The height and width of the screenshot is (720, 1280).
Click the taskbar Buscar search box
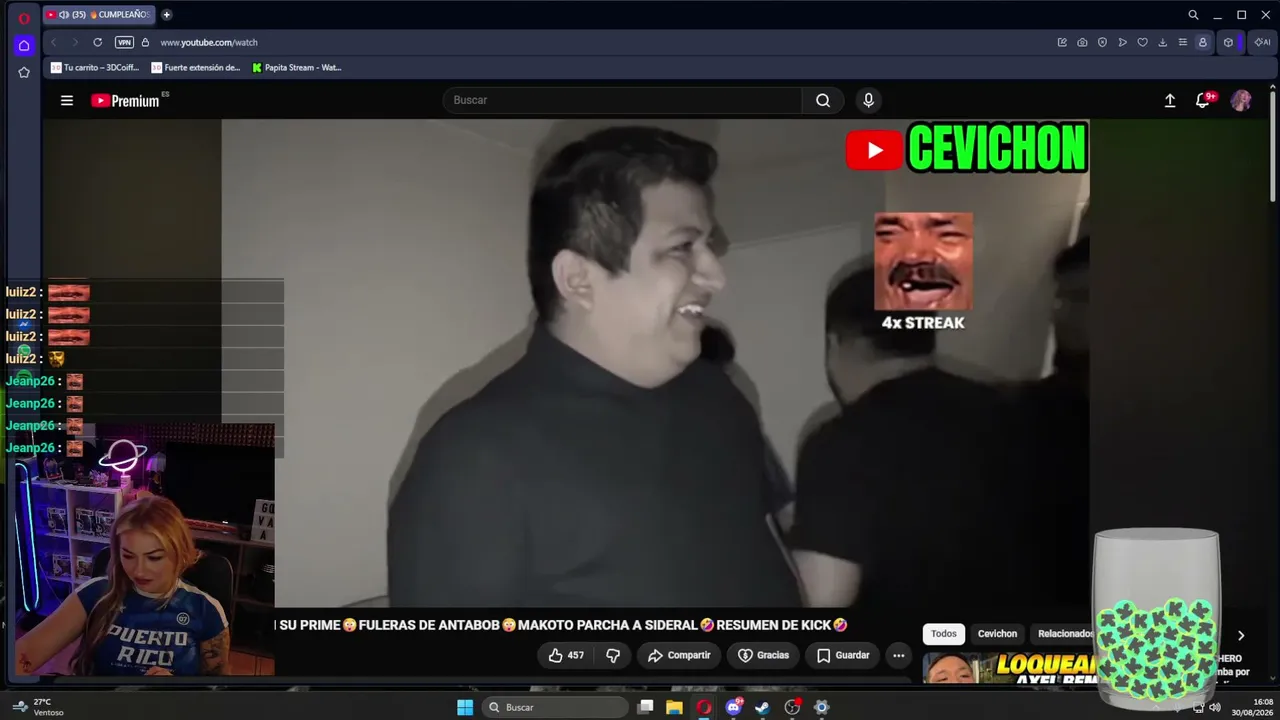pos(554,707)
